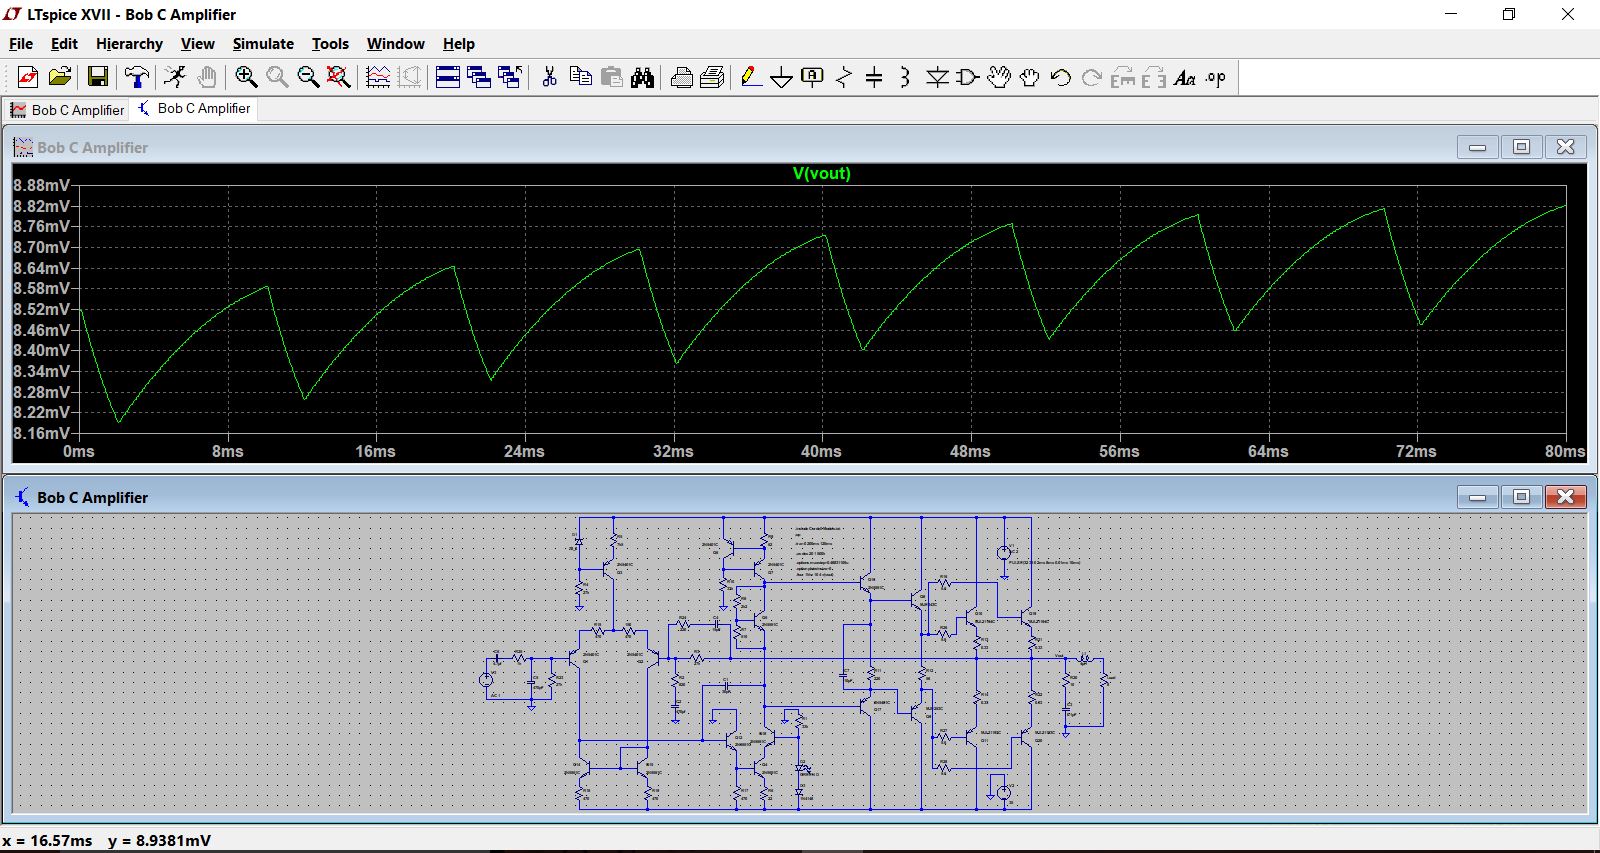Viewport: 1600px width, 853px height.
Task: Click the autorange waveform plot icon
Action: 378,77
